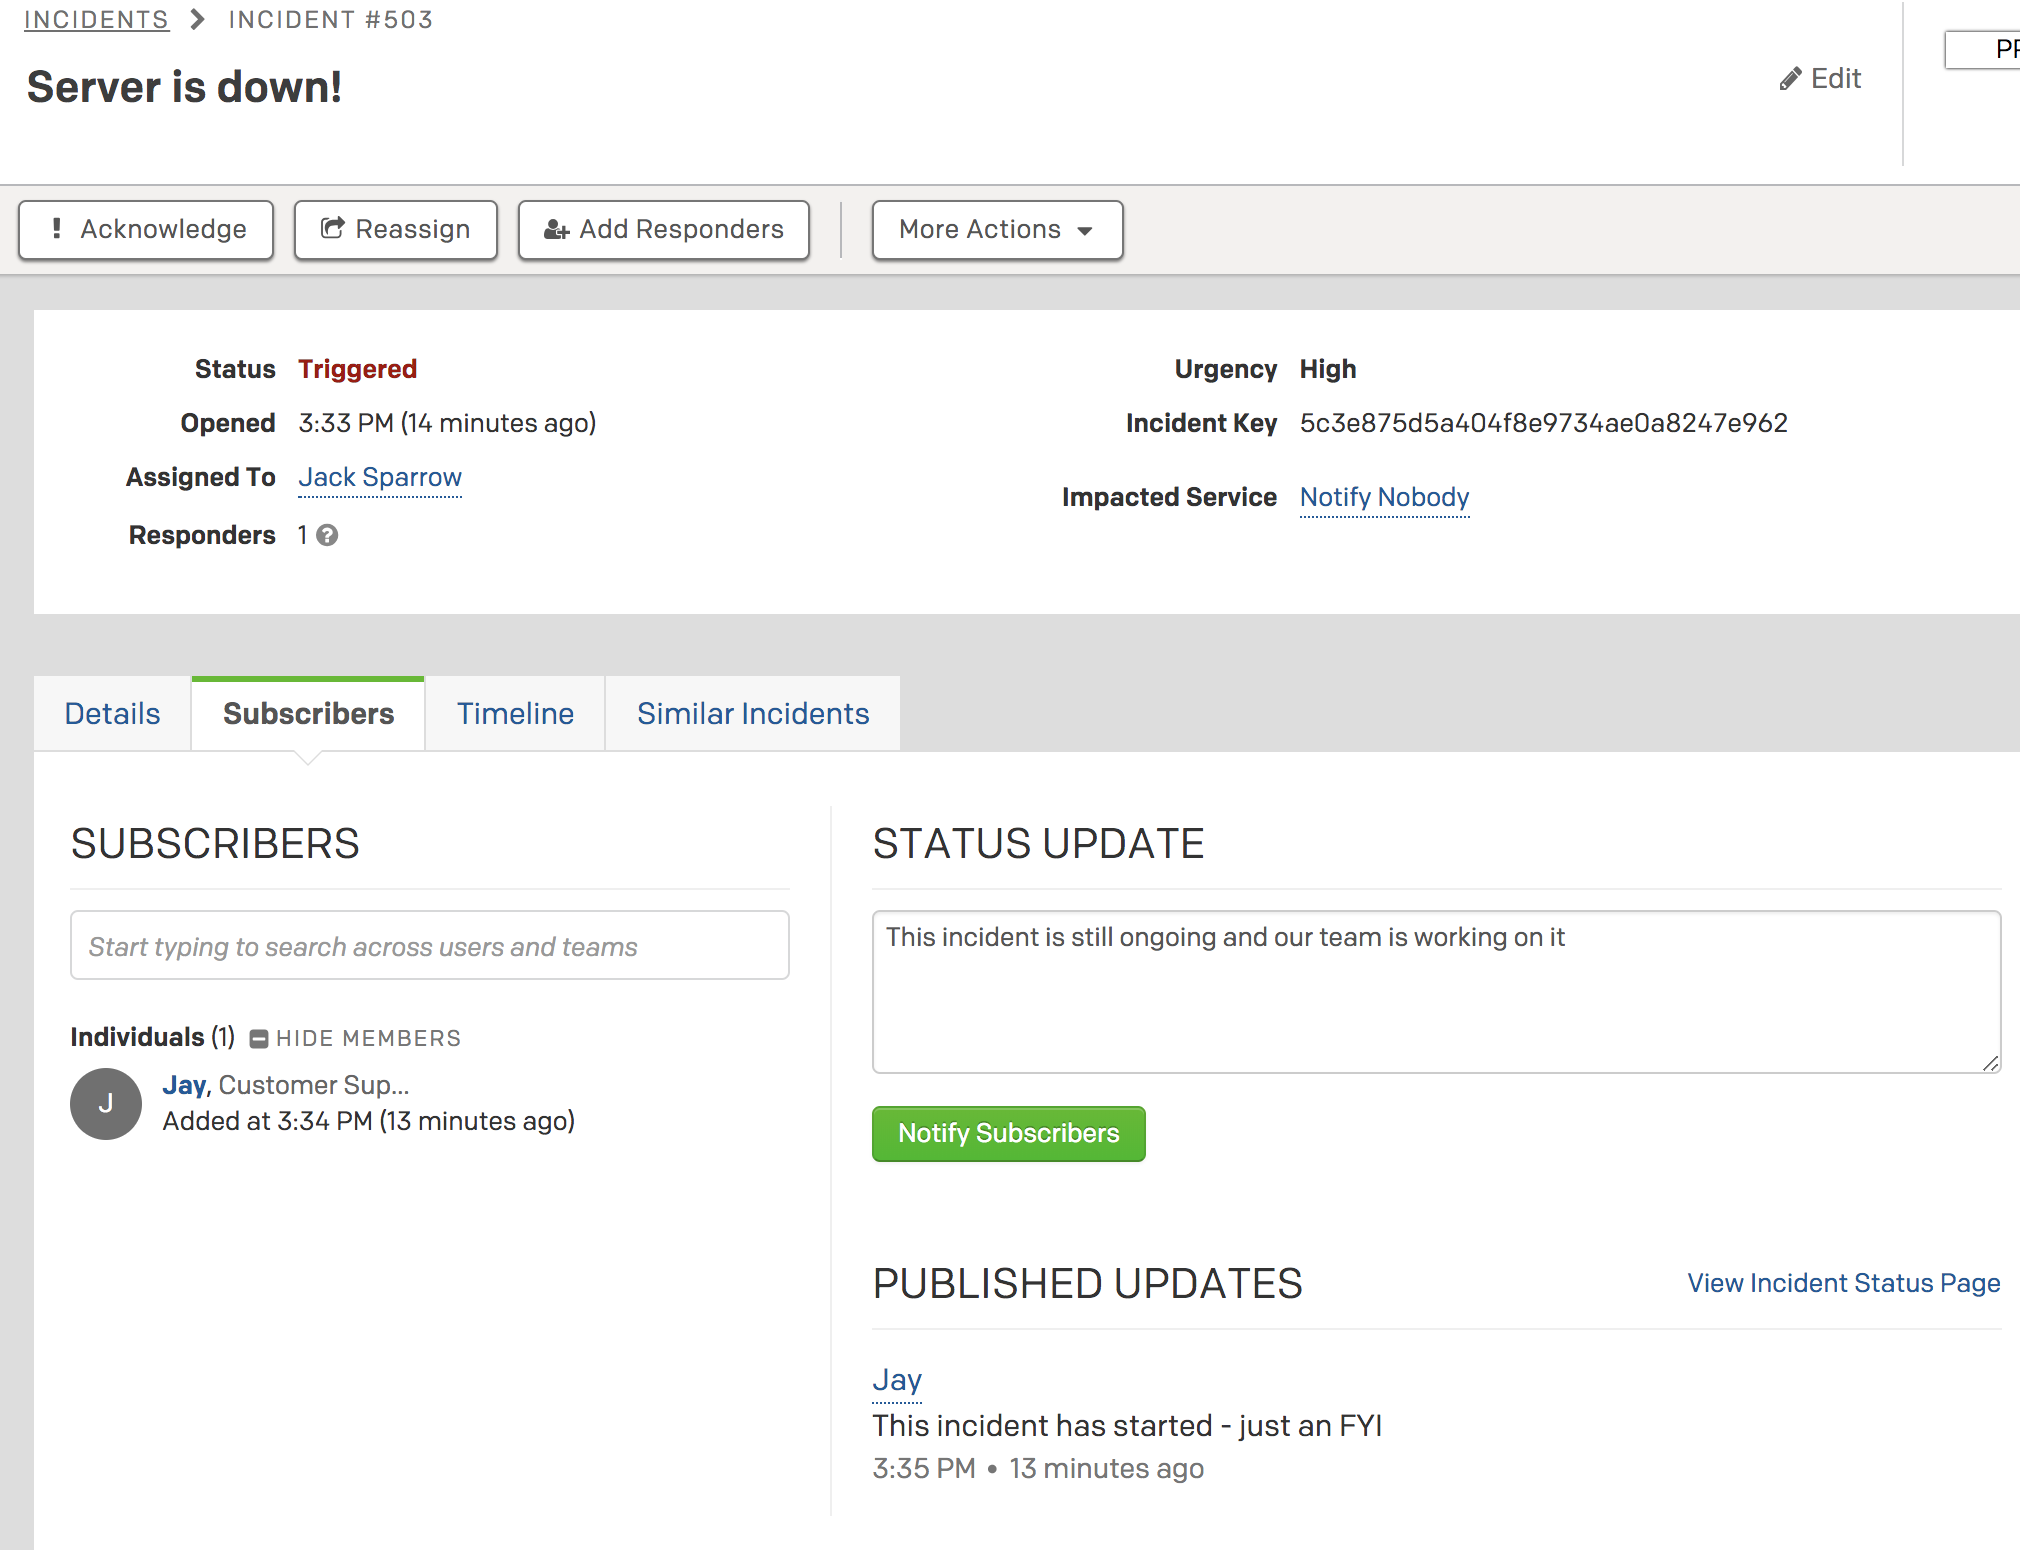
Task: Select the Similar Incidents tab
Action: [x=753, y=714]
